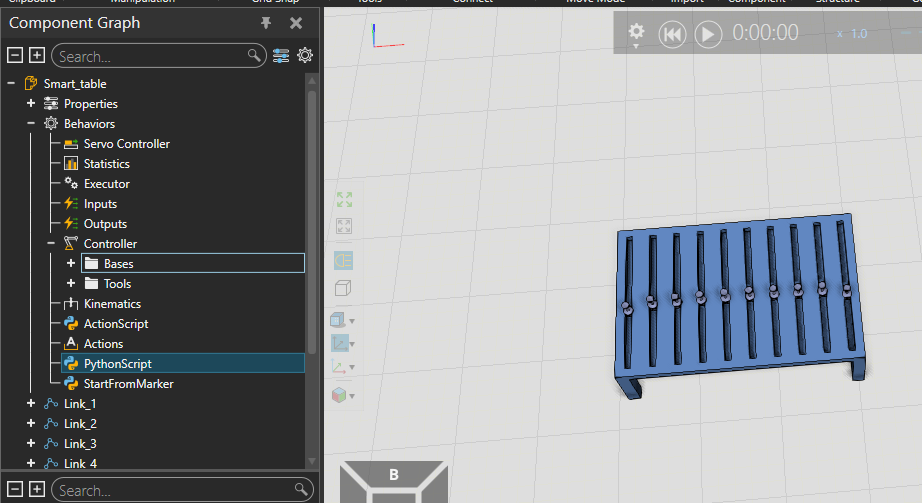
Task: Select the Kinematics behavior
Action: coord(112,304)
